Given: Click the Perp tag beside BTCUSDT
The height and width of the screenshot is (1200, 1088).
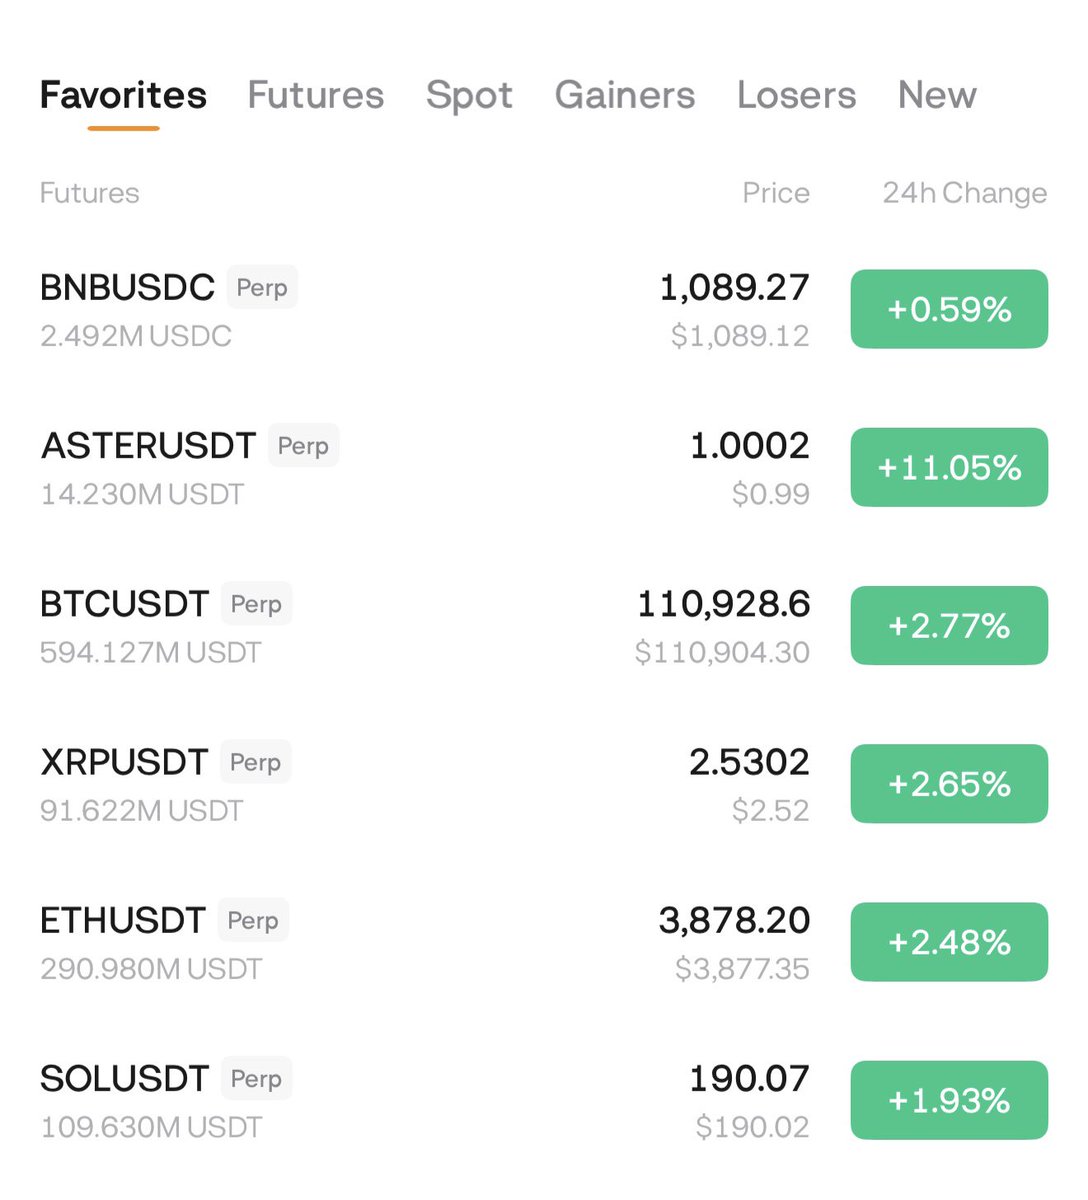Looking at the screenshot, I should click(256, 604).
